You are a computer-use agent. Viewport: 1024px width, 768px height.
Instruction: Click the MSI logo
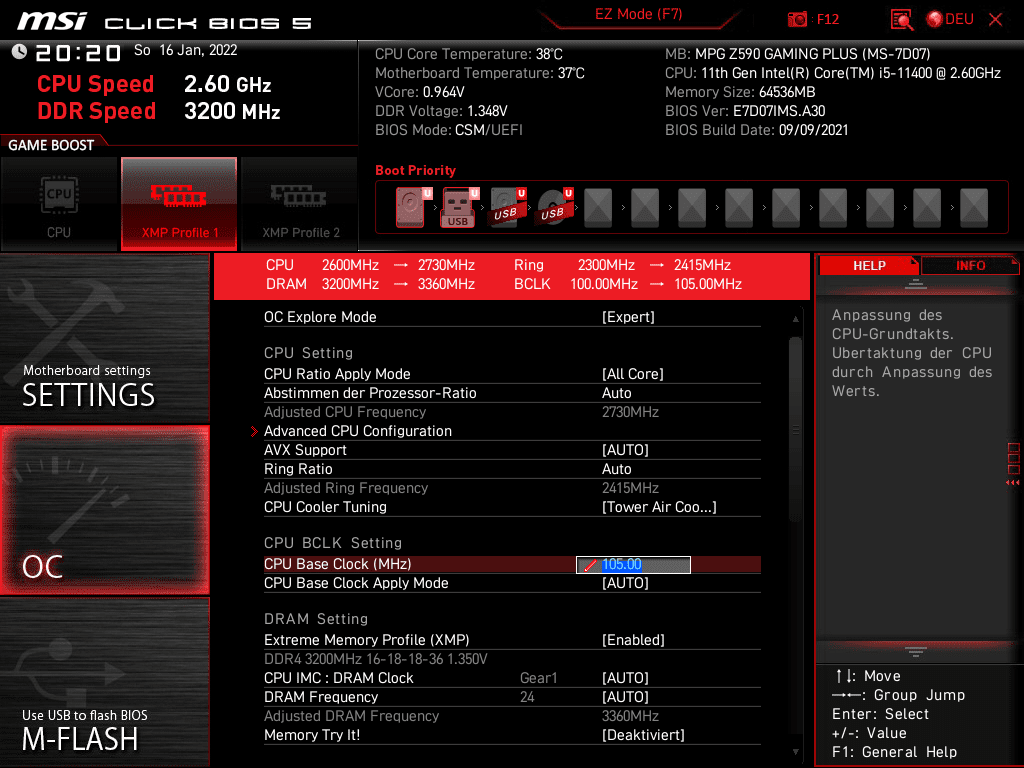52,21
